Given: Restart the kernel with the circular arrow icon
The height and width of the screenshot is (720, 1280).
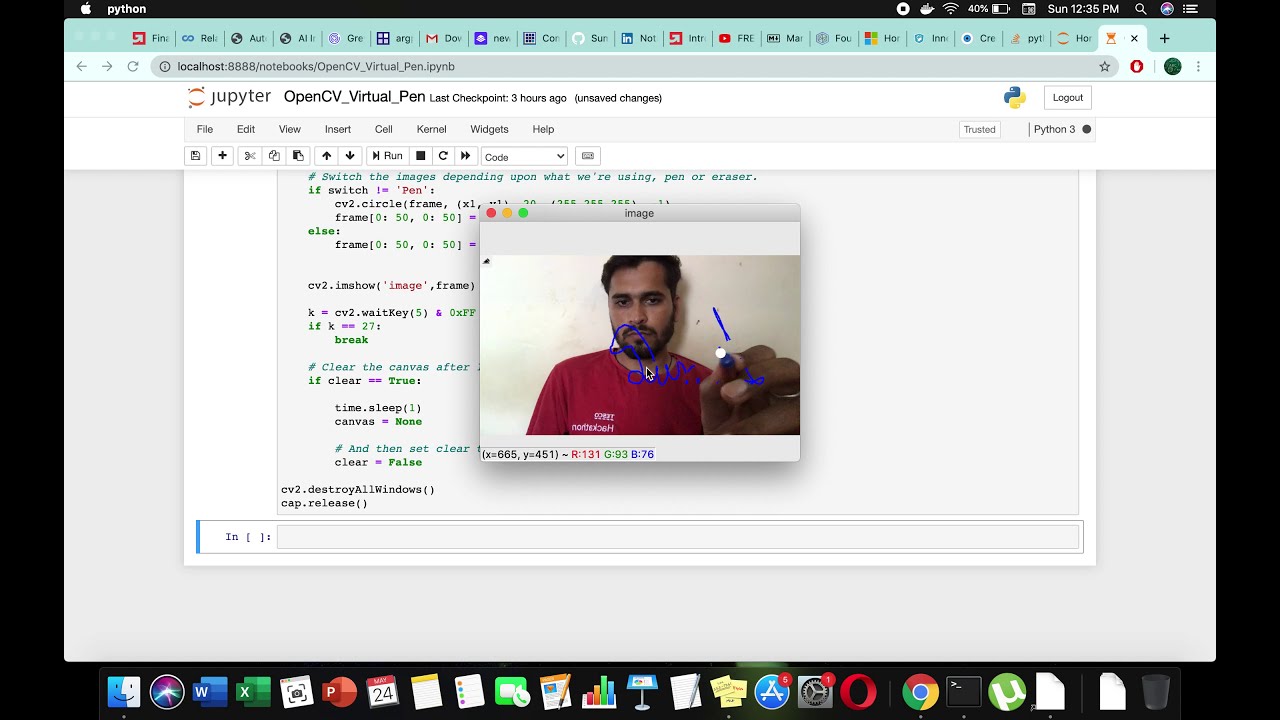Looking at the screenshot, I should tap(443, 156).
